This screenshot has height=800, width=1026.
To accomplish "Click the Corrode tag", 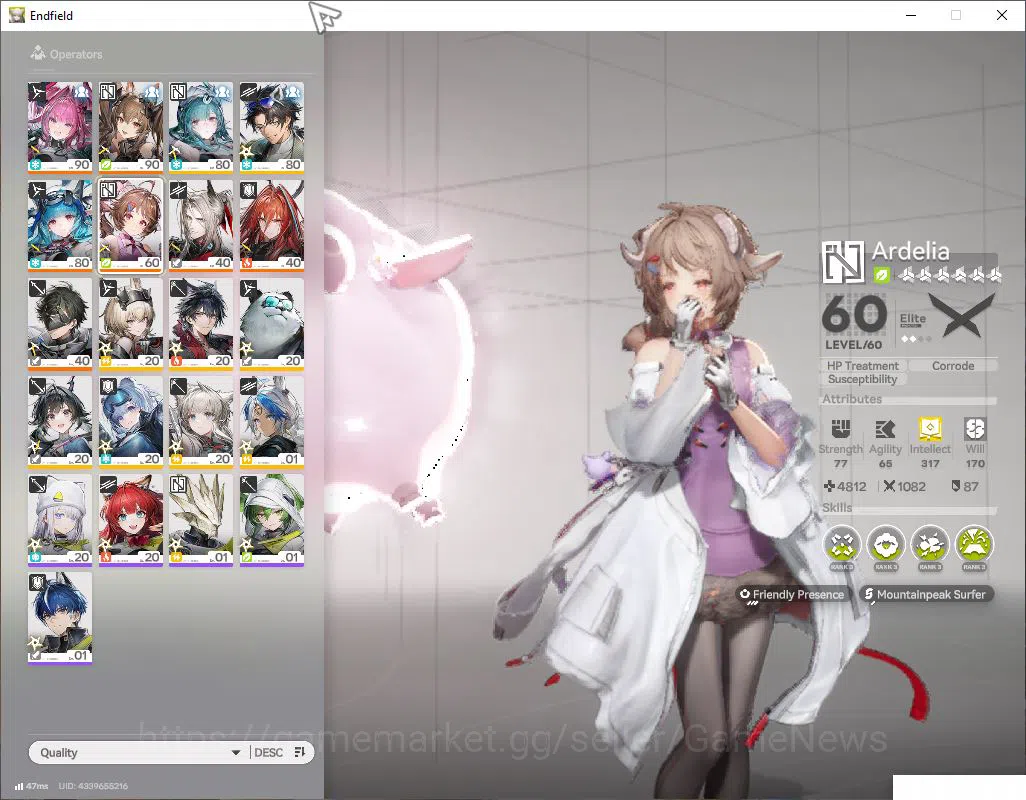I will pyautogui.click(x=953, y=366).
